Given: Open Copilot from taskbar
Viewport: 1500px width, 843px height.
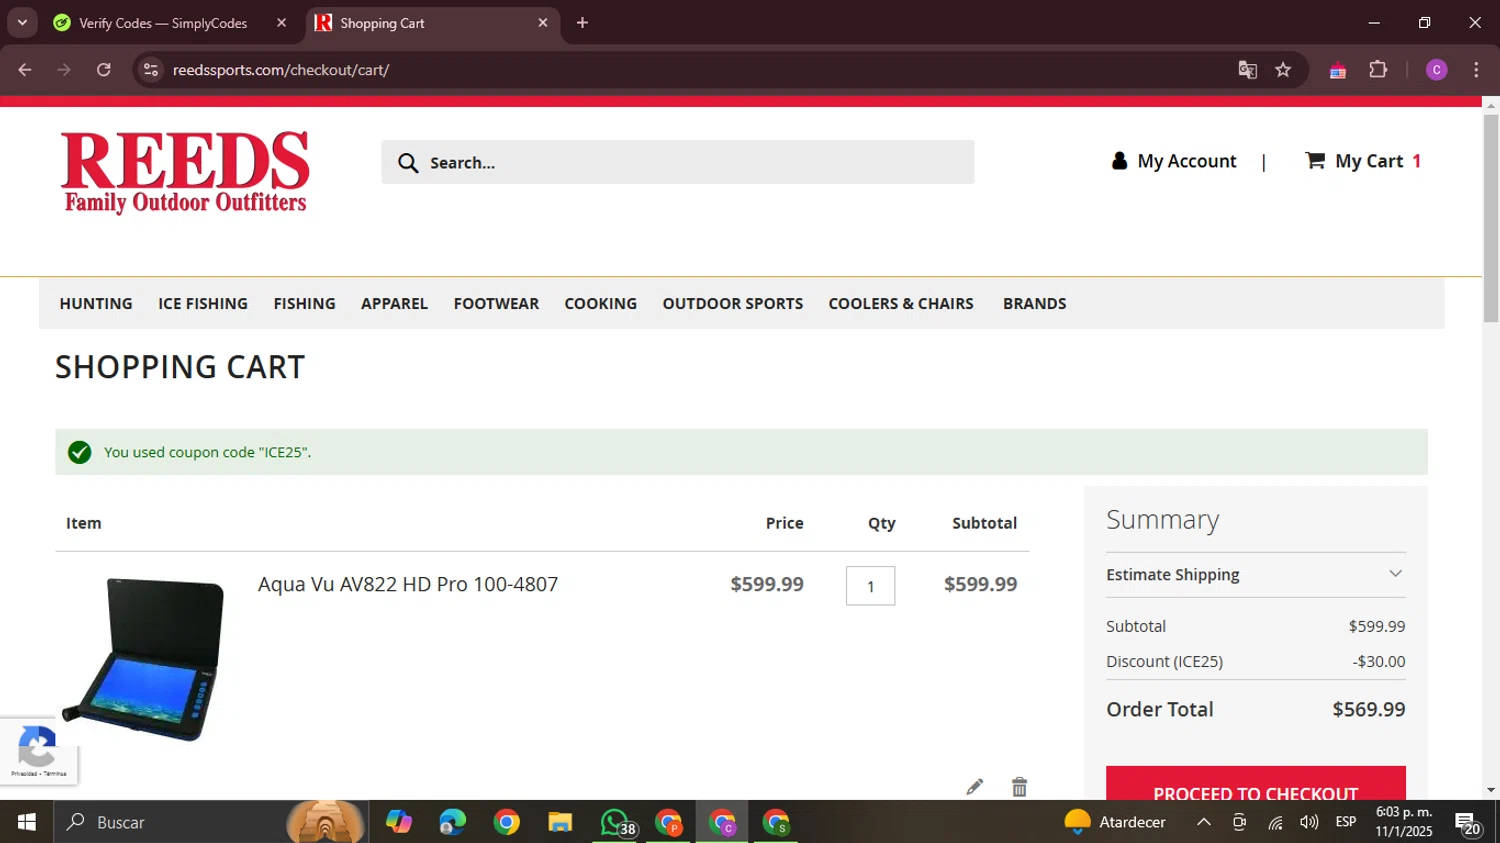Looking at the screenshot, I should pyautogui.click(x=399, y=822).
